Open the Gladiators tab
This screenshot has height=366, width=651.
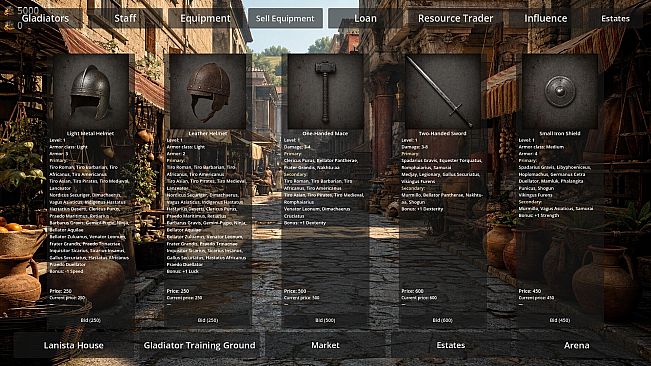[45, 18]
